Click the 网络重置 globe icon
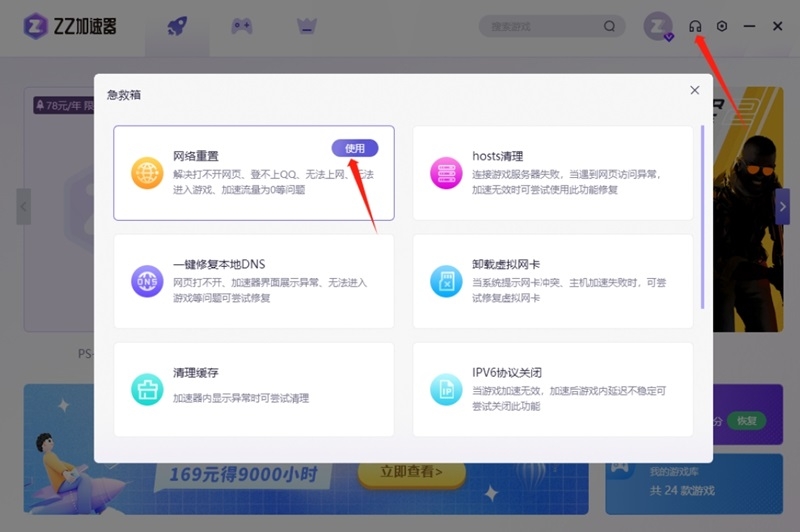800x532 pixels. pyautogui.click(x=147, y=173)
